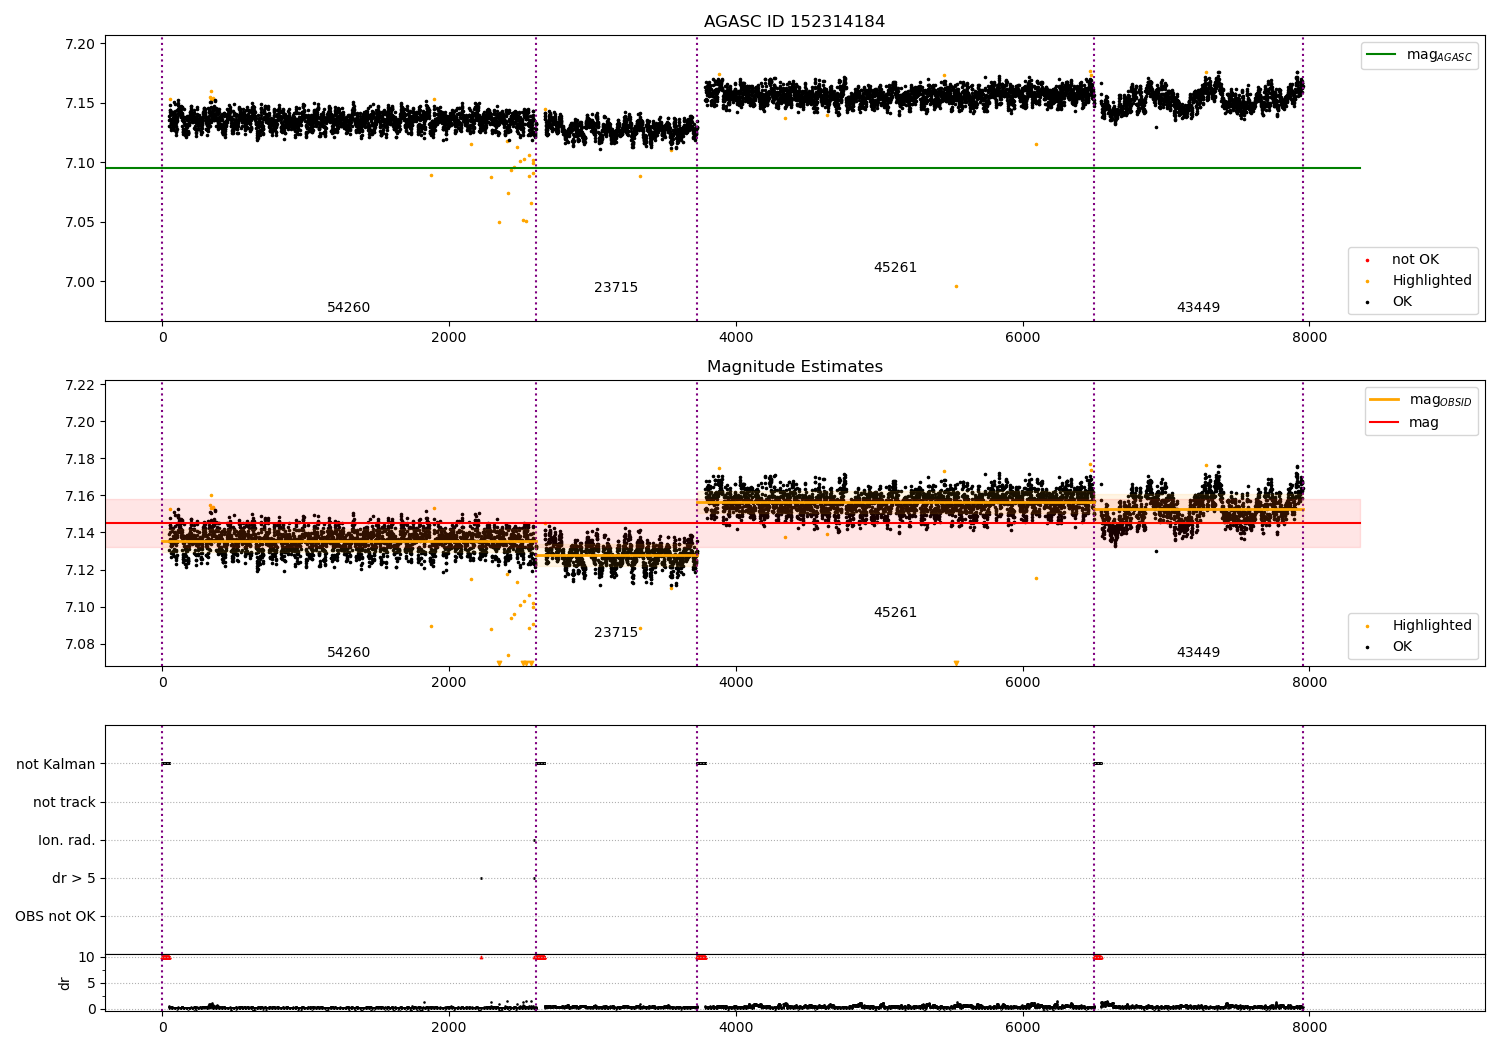Click OBSID label 23715 in Magnitude Estimates plot
1500x1050 pixels.
click(x=616, y=633)
